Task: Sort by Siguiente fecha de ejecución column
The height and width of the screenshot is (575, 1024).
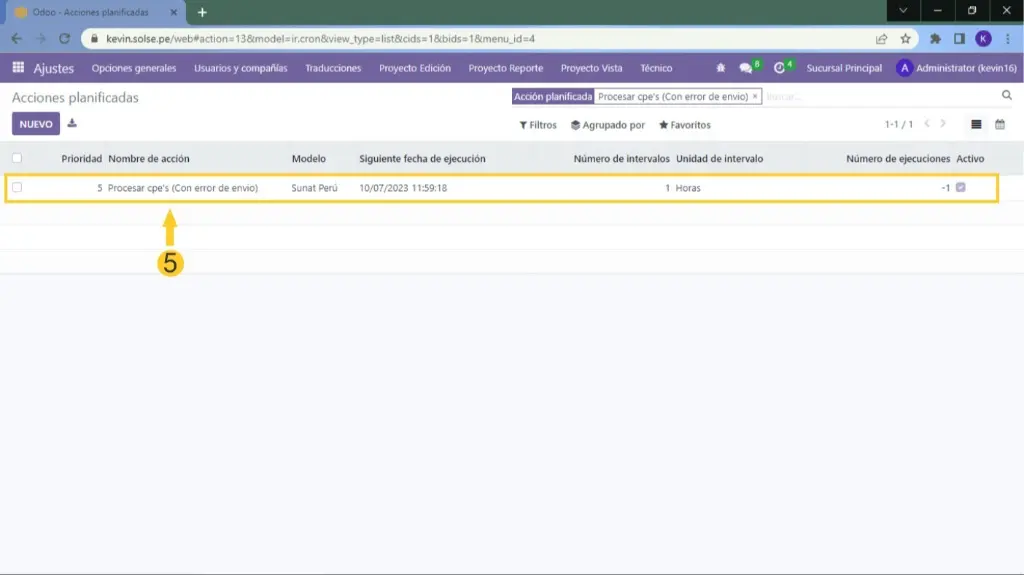Action: click(x=422, y=158)
